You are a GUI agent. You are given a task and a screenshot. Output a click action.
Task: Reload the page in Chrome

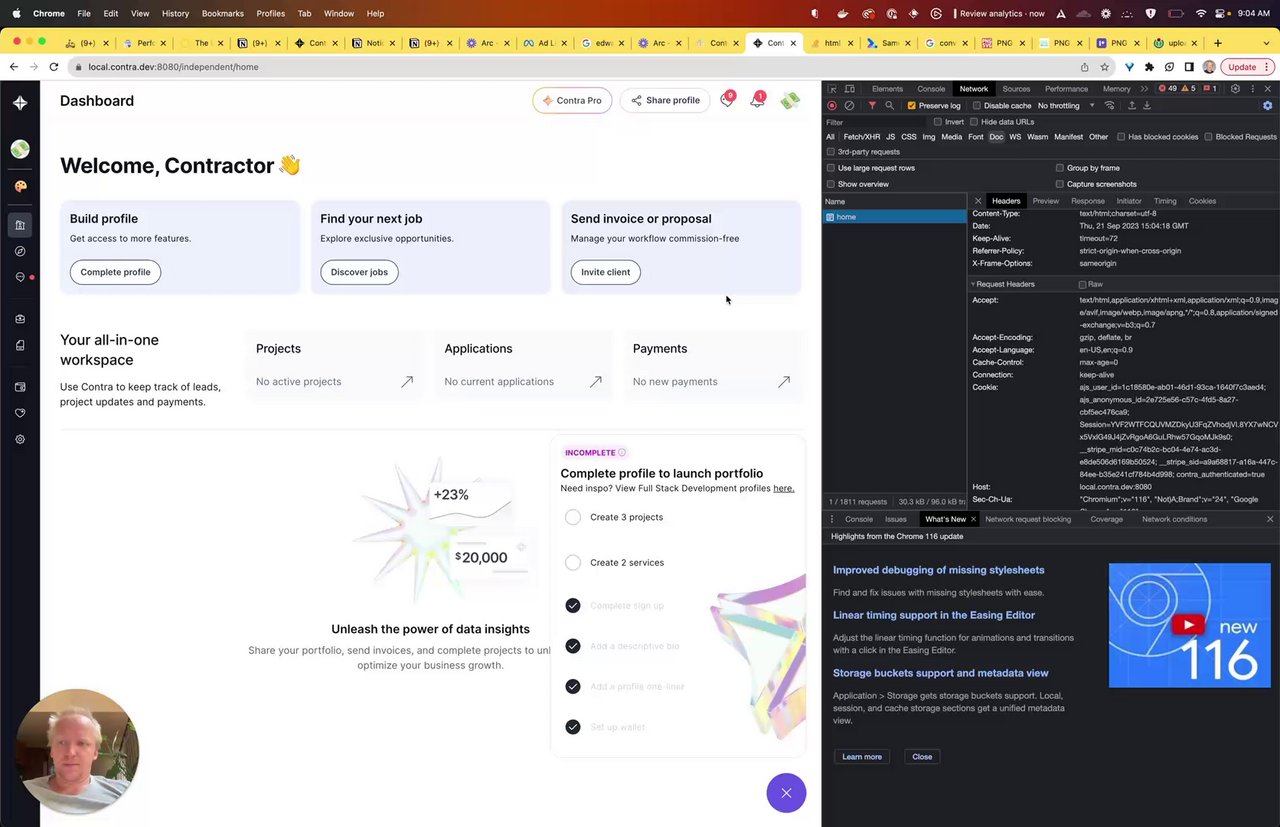tap(54, 67)
